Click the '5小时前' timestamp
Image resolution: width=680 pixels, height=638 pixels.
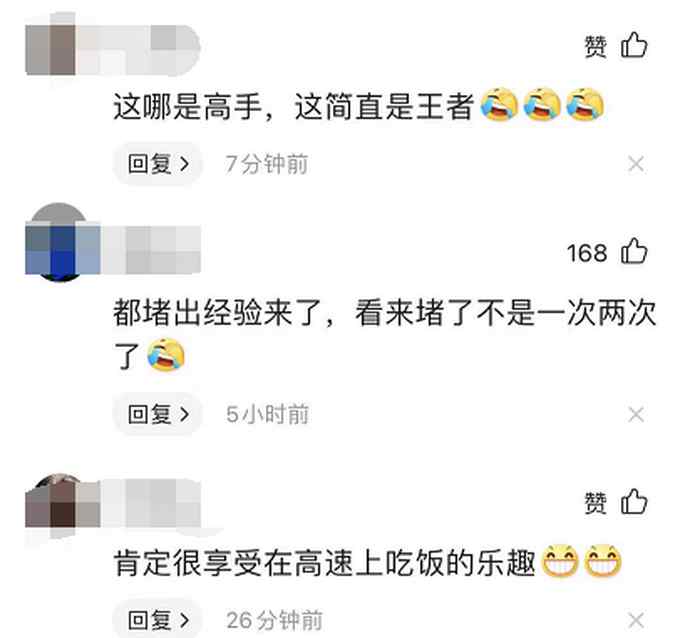click(267, 415)
